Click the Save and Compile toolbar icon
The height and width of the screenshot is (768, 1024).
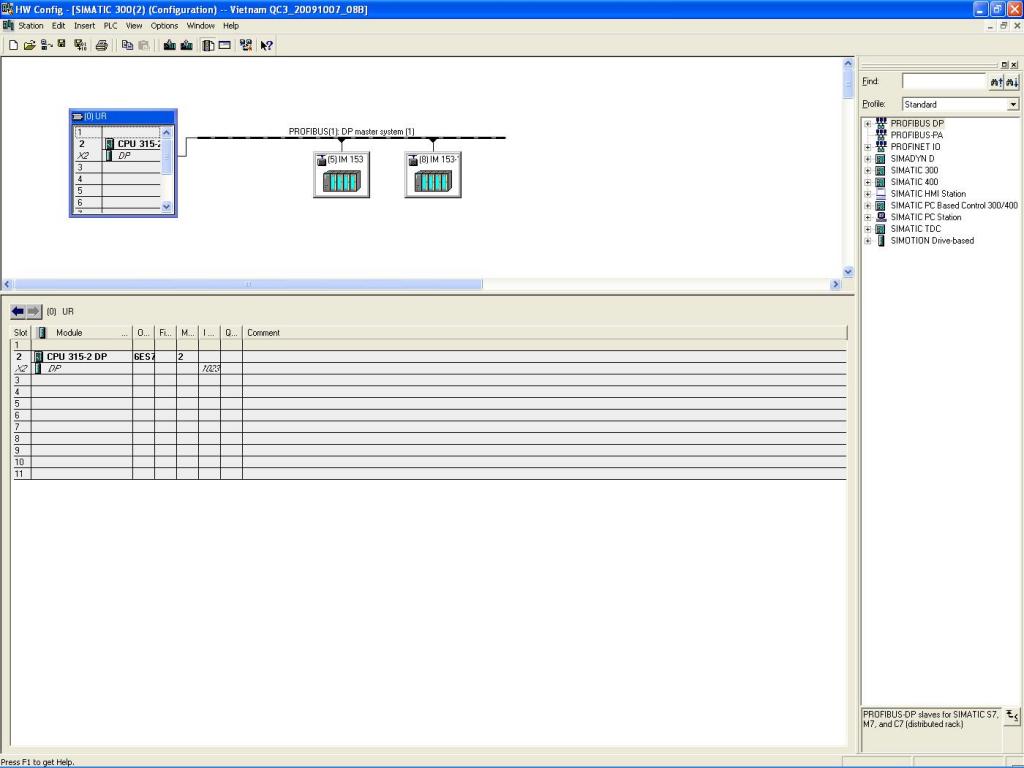click(80, 45)
